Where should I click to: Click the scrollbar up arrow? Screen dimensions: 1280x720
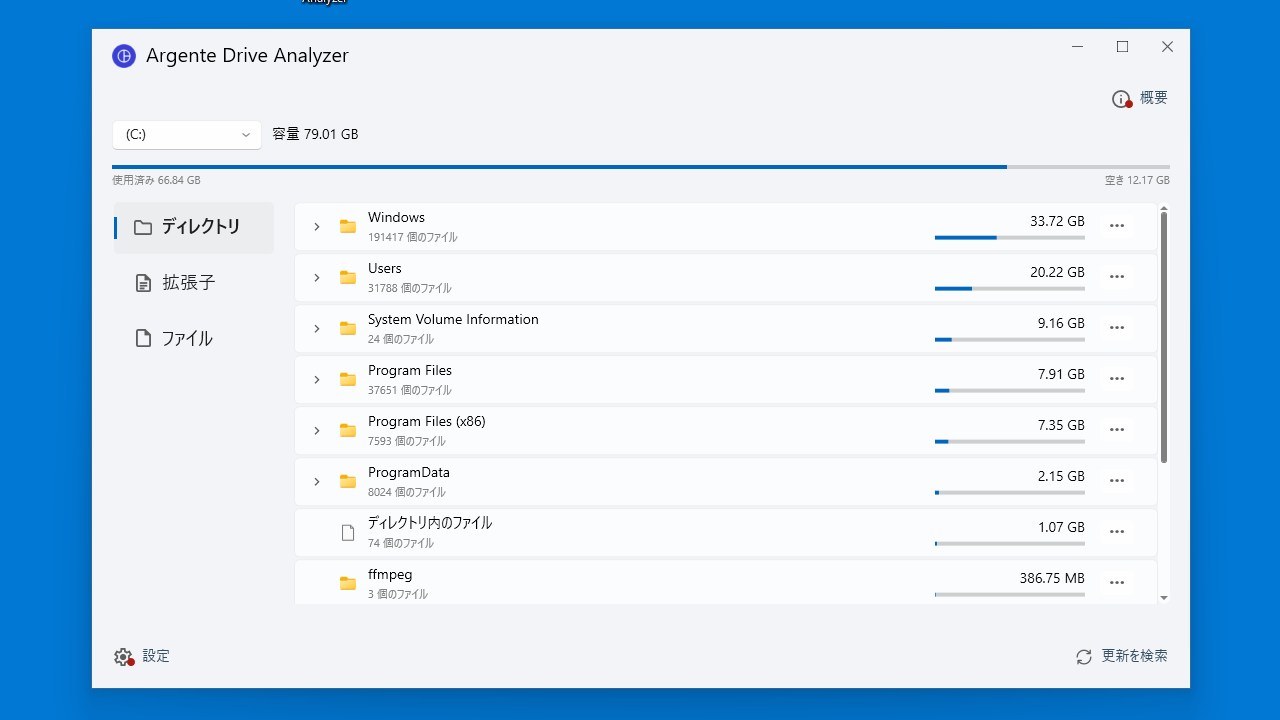tap(1164, 208)
